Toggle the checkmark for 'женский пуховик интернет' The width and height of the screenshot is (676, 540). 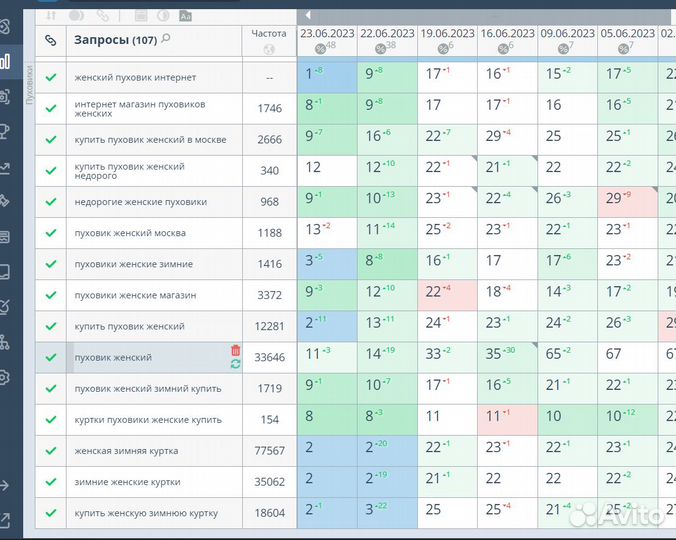click(x=51, y=77)
